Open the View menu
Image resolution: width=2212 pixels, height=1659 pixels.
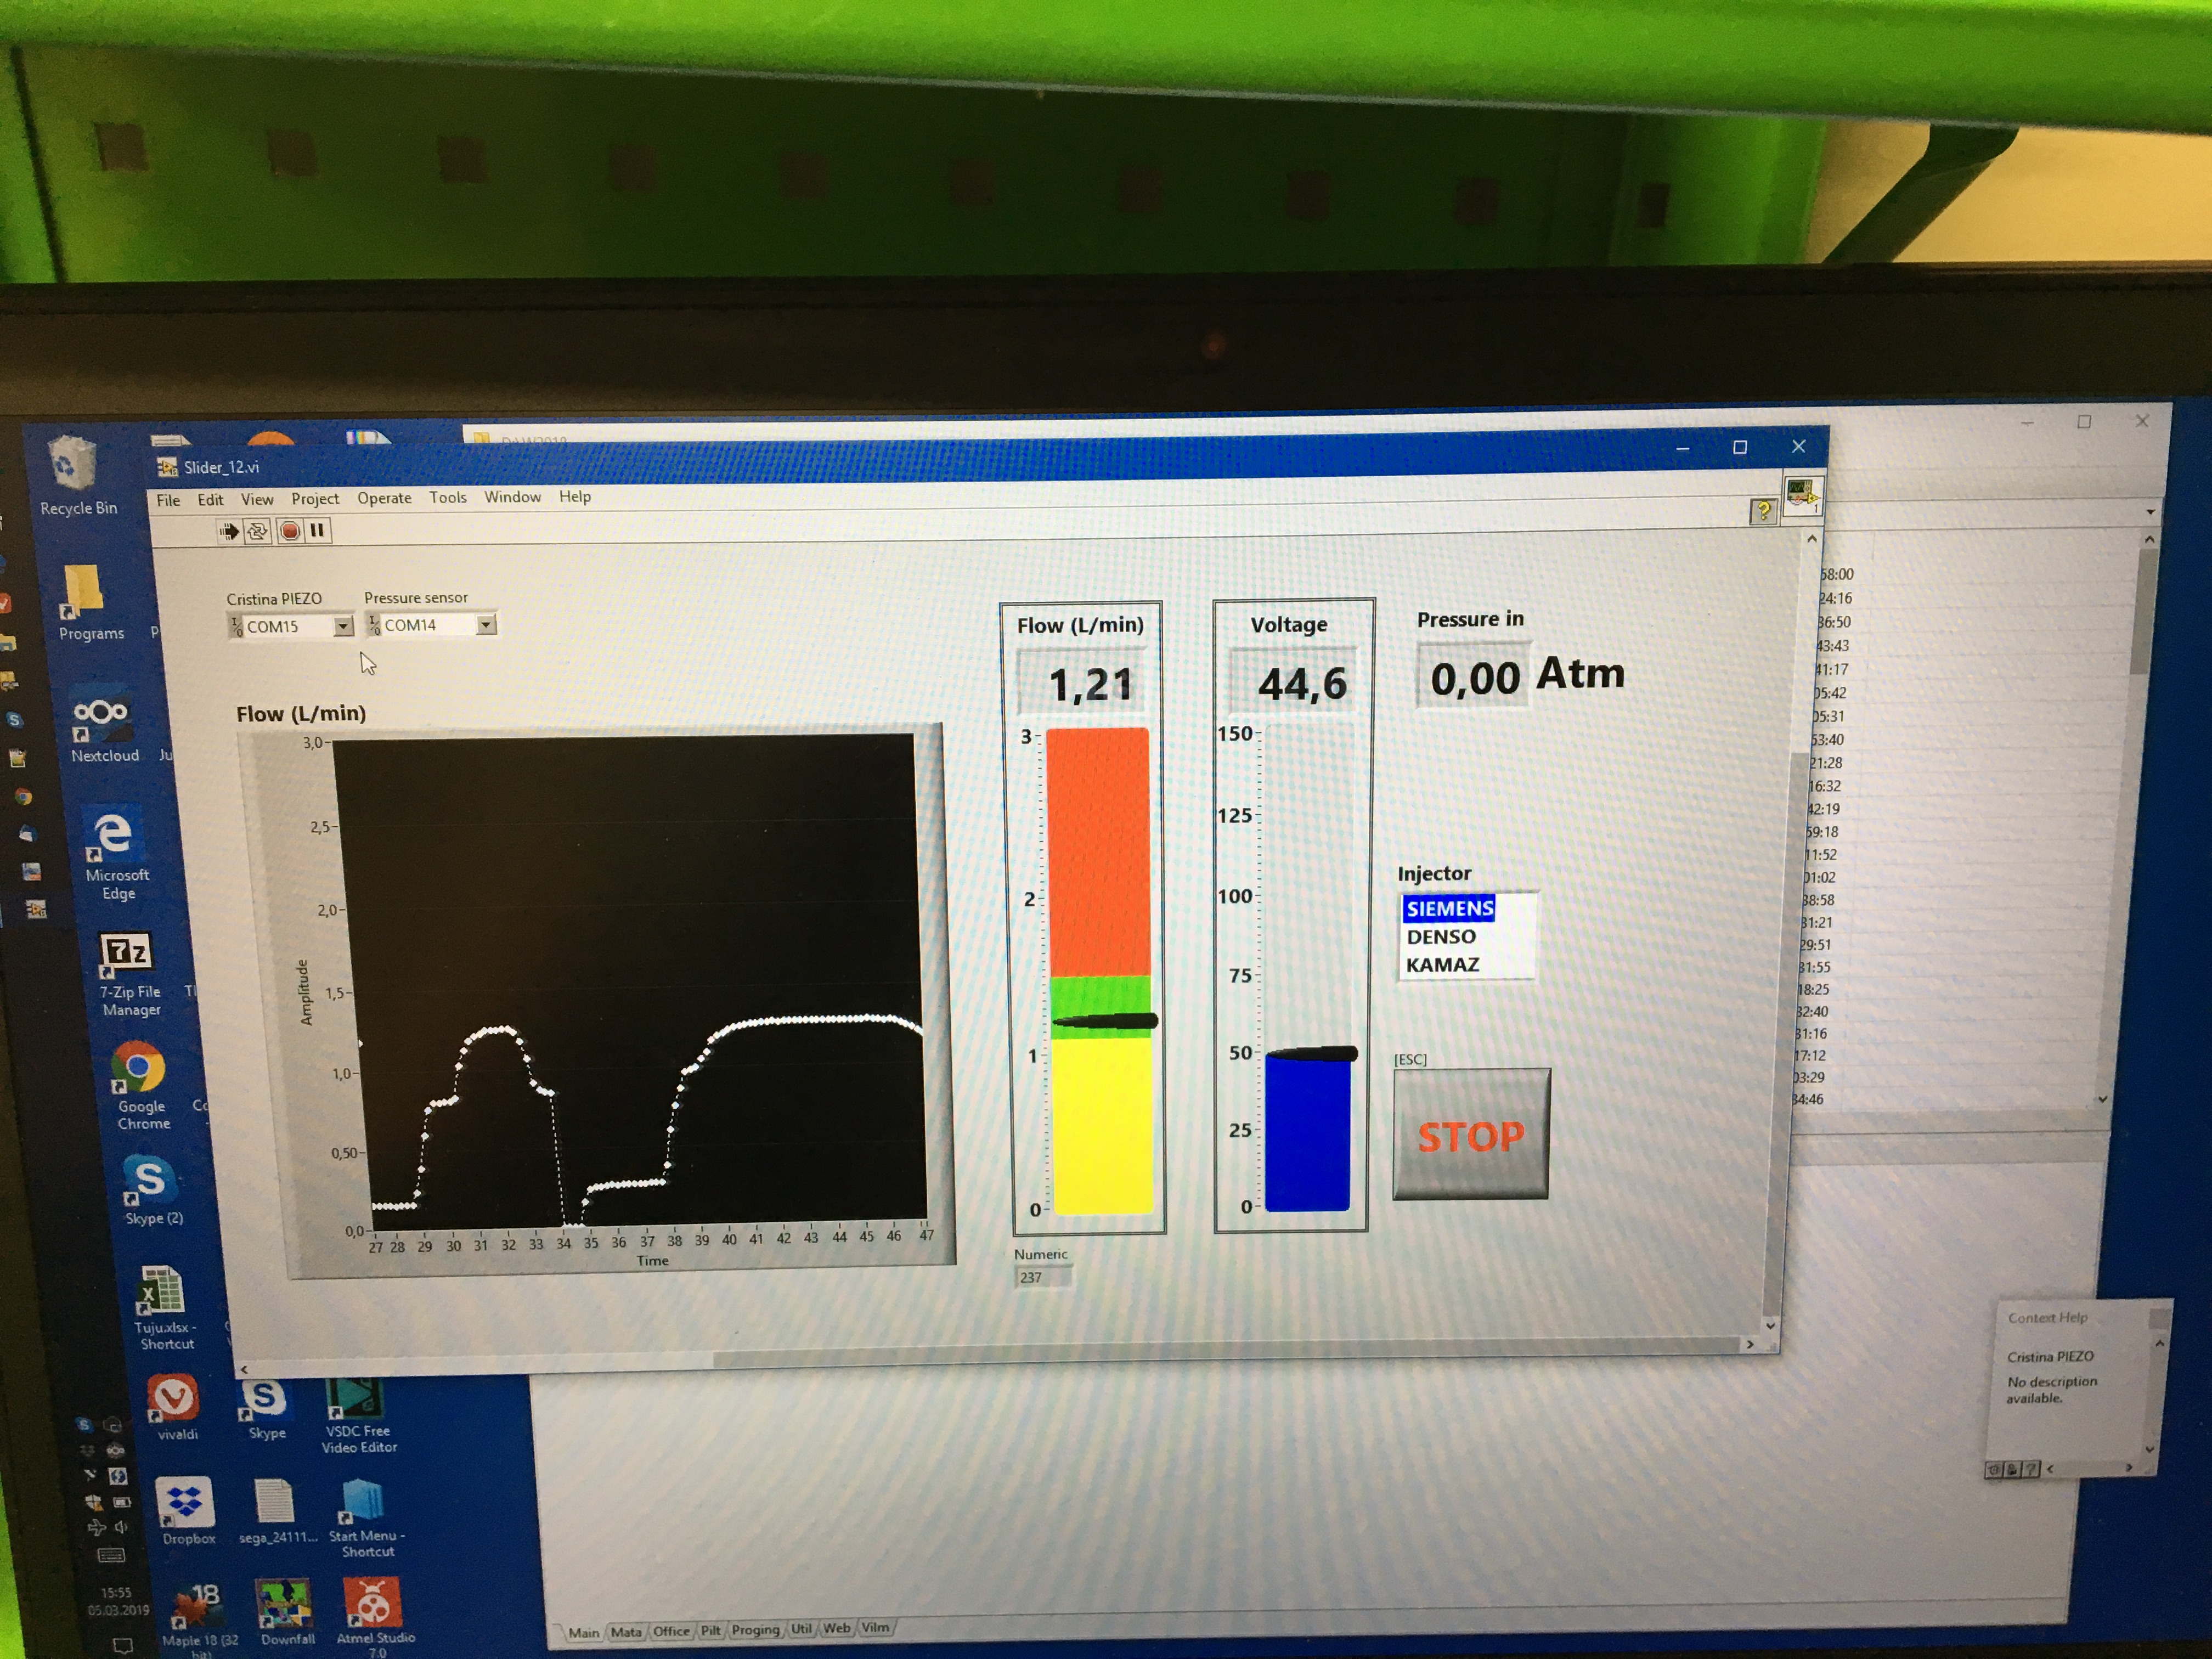(257, 499)
